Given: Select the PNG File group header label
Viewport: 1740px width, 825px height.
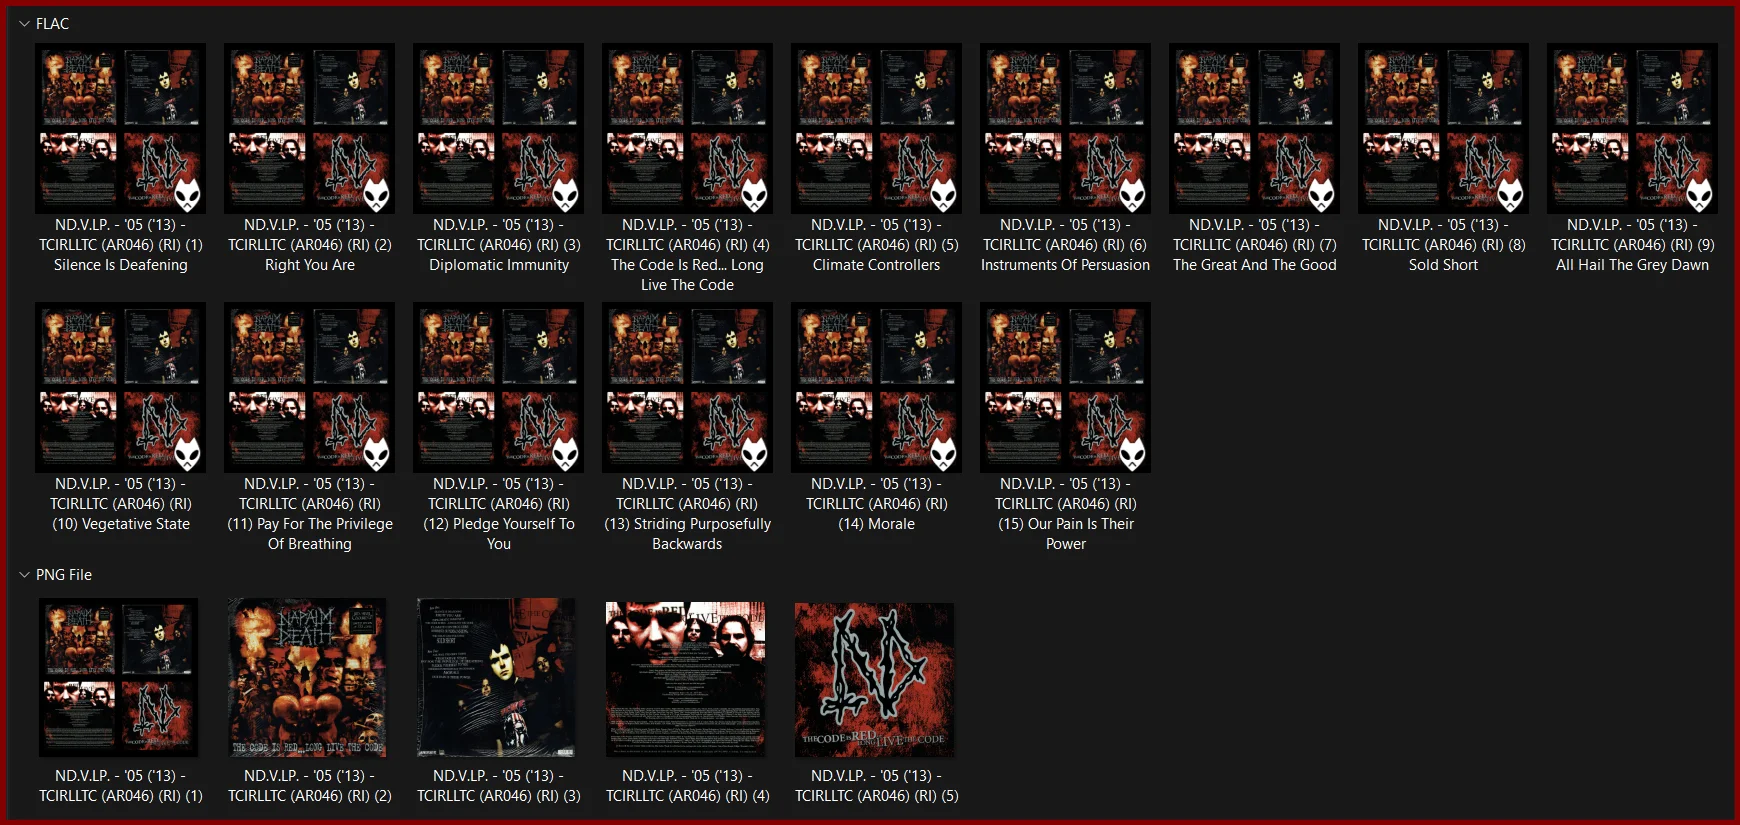Looking at the screenshot, I should point(64,575).
